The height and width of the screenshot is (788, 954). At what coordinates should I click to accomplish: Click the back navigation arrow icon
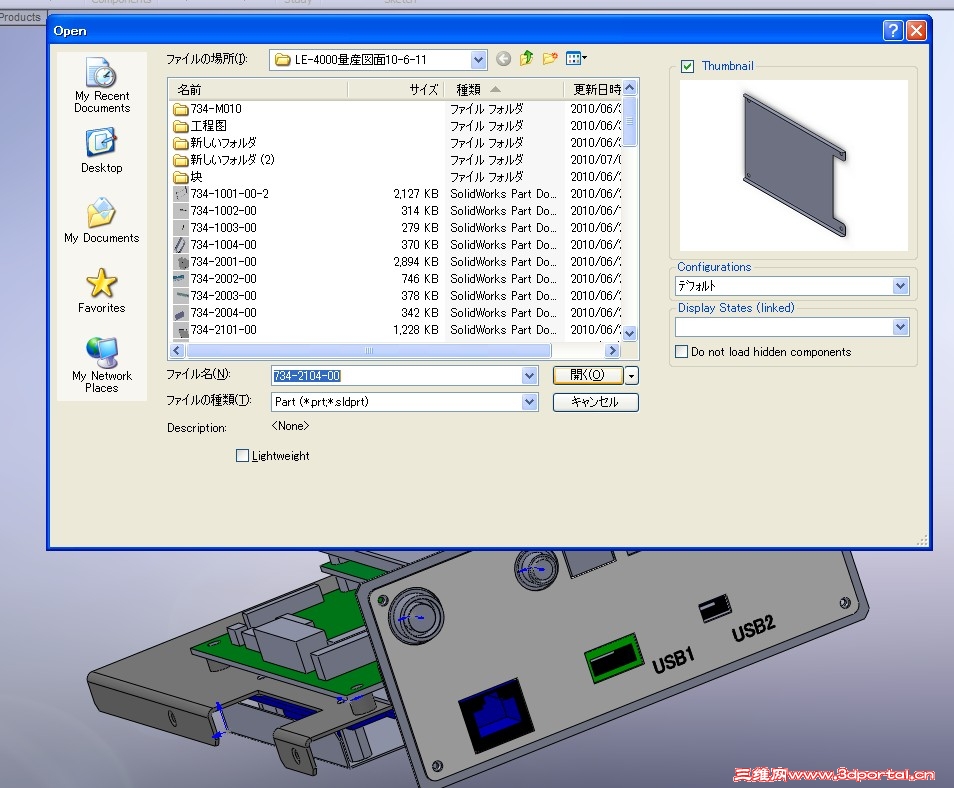pyautogui.click(x=503, y=58)
